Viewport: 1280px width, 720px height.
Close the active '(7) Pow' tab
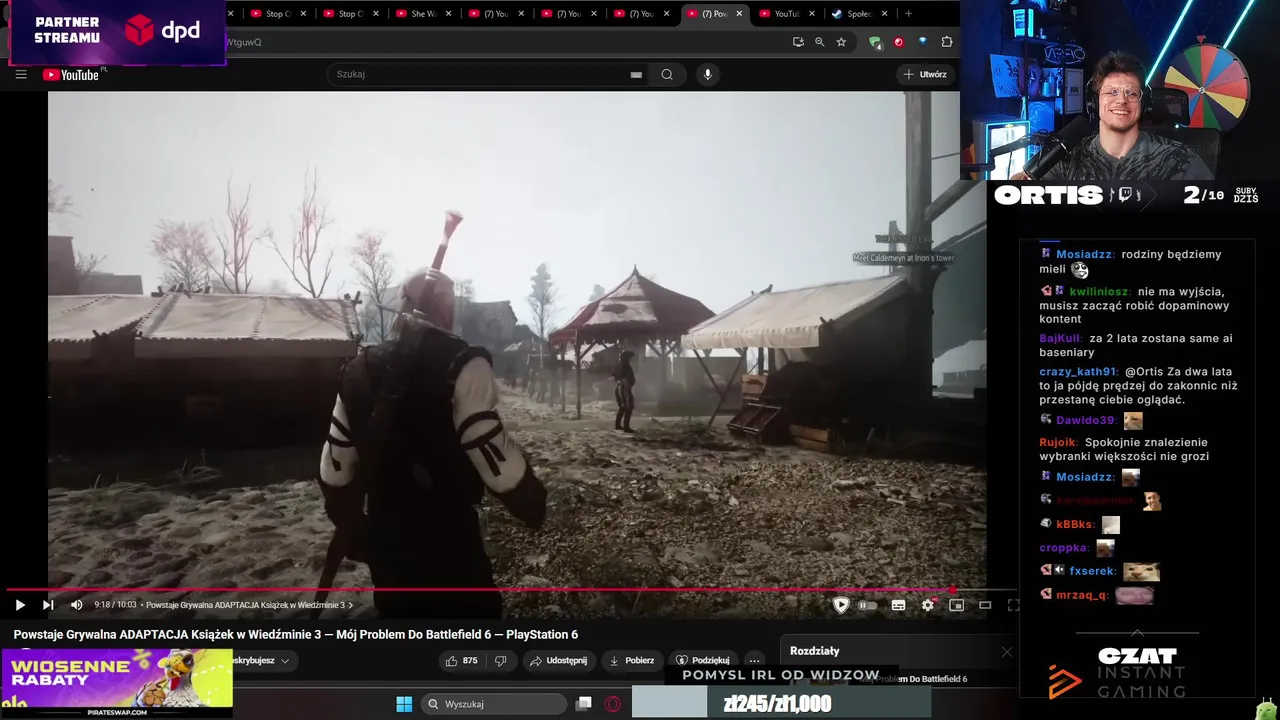(739, 14)
